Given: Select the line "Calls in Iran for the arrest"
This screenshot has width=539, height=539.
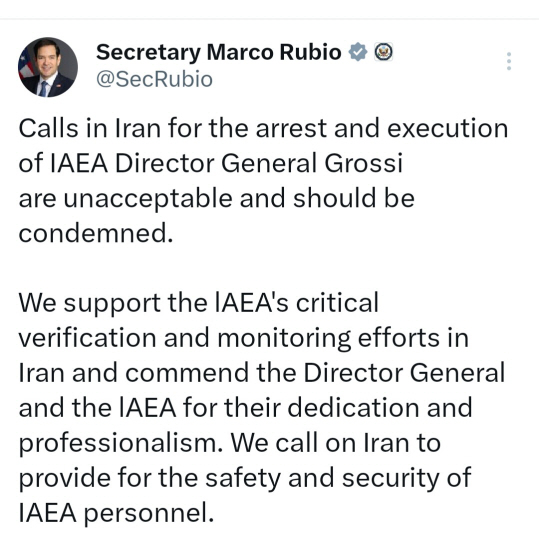Looking at the screenshot, I should tap(173, 128).
